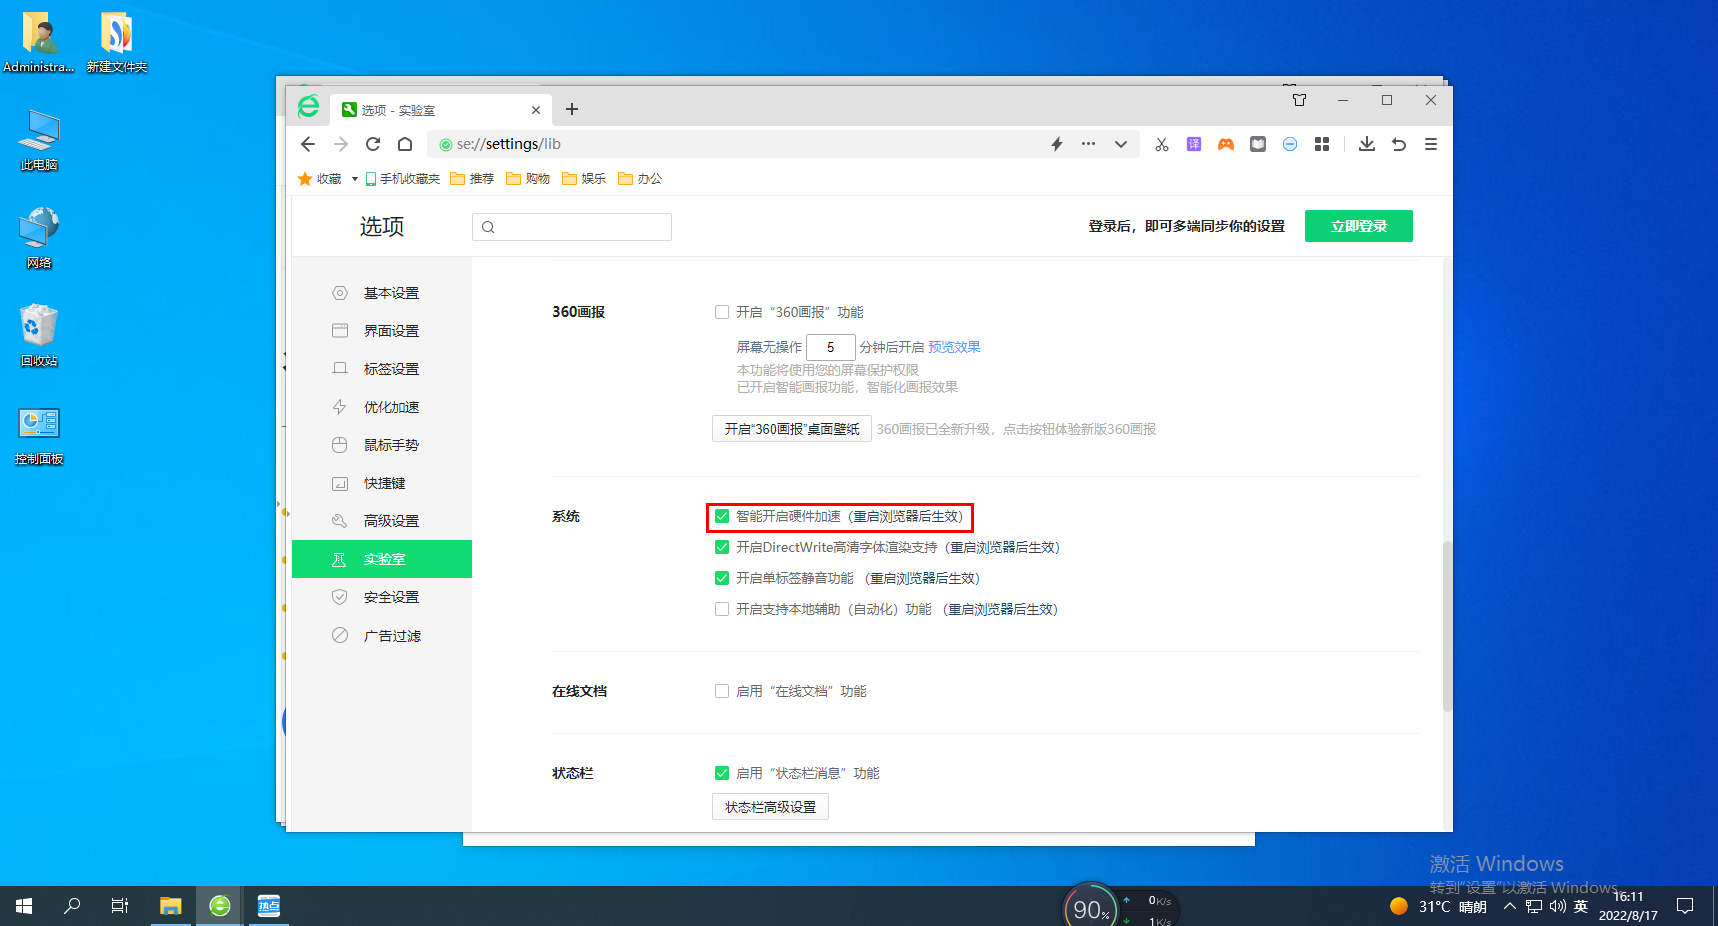Click the 立即登录 button
This screenshot has height=926, width=1718.
[x=1359, y=226]
